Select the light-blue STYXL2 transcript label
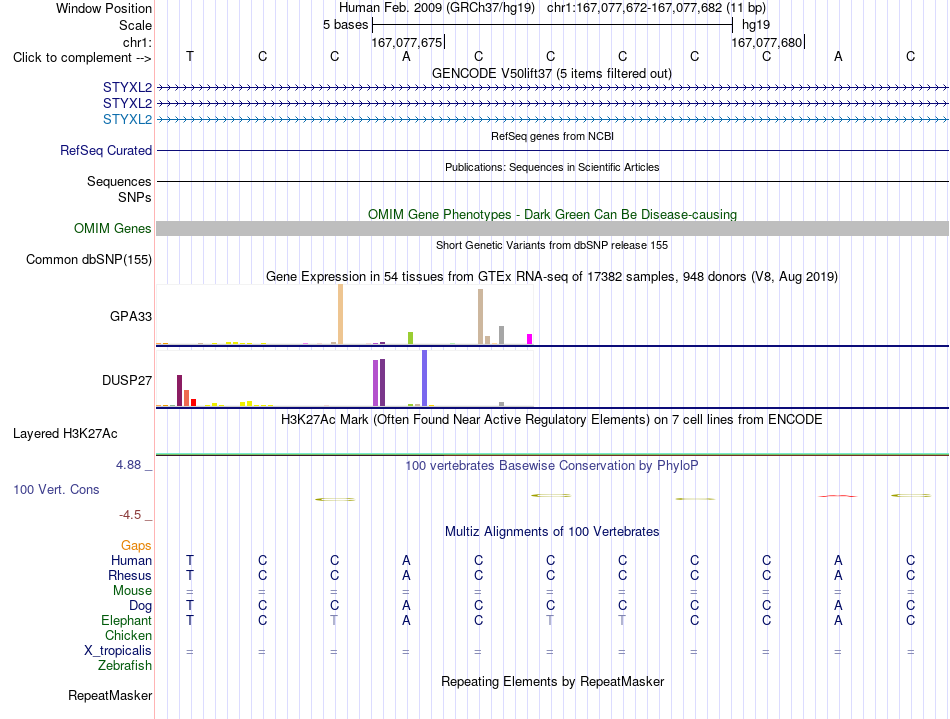The width and height of the screenshot is (950, 719). 127,119
